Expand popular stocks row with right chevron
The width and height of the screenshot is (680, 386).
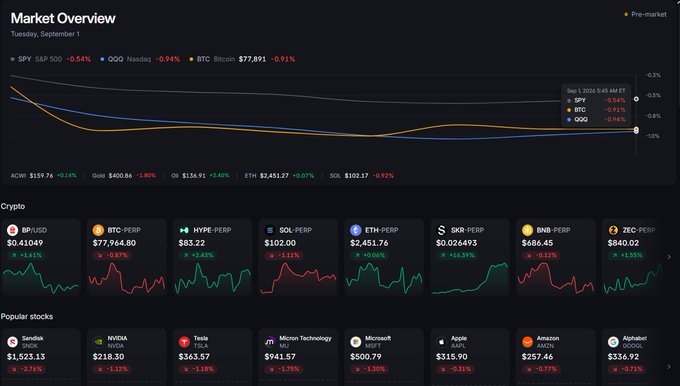point(669,367)
